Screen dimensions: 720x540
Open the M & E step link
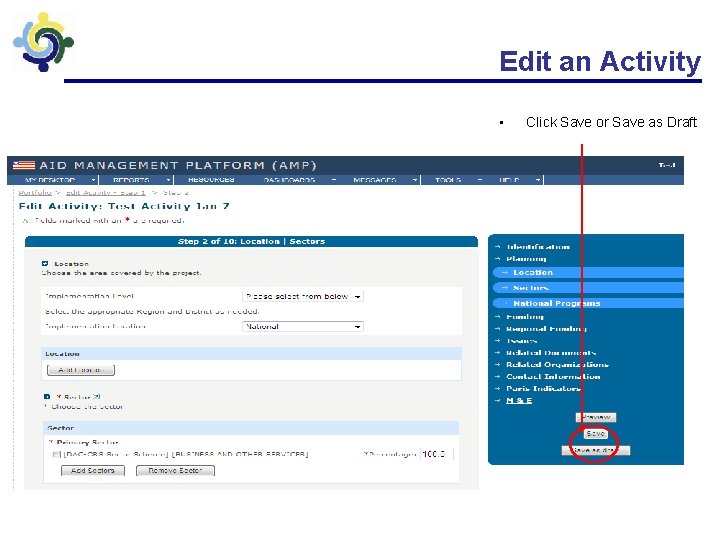point(519,401)
